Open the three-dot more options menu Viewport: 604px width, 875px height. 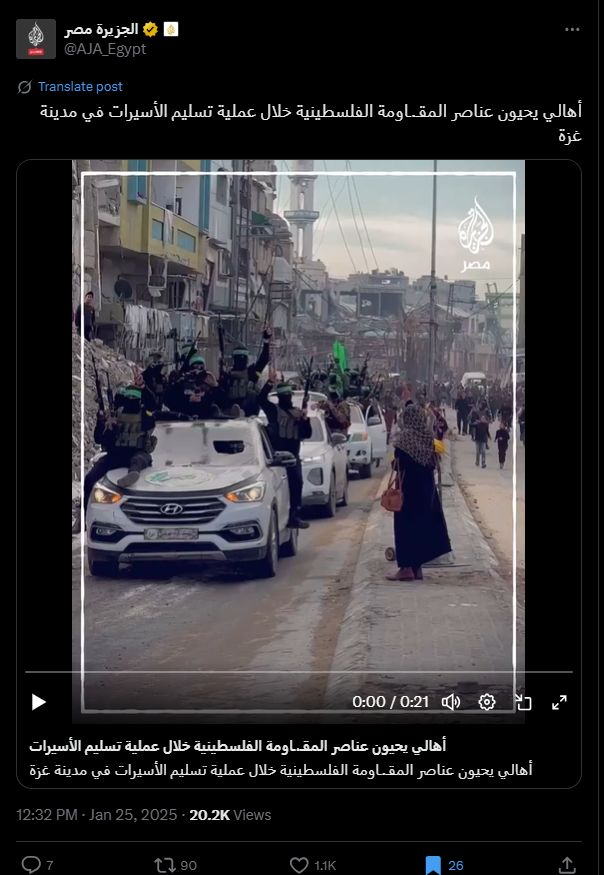572,30
